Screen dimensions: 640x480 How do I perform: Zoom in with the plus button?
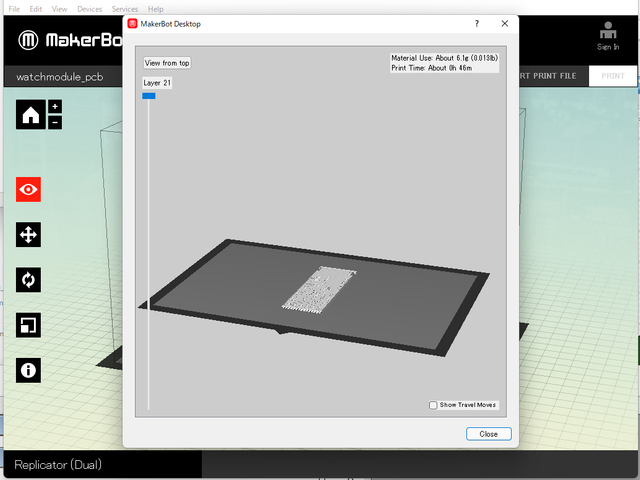tap(55, 107)
